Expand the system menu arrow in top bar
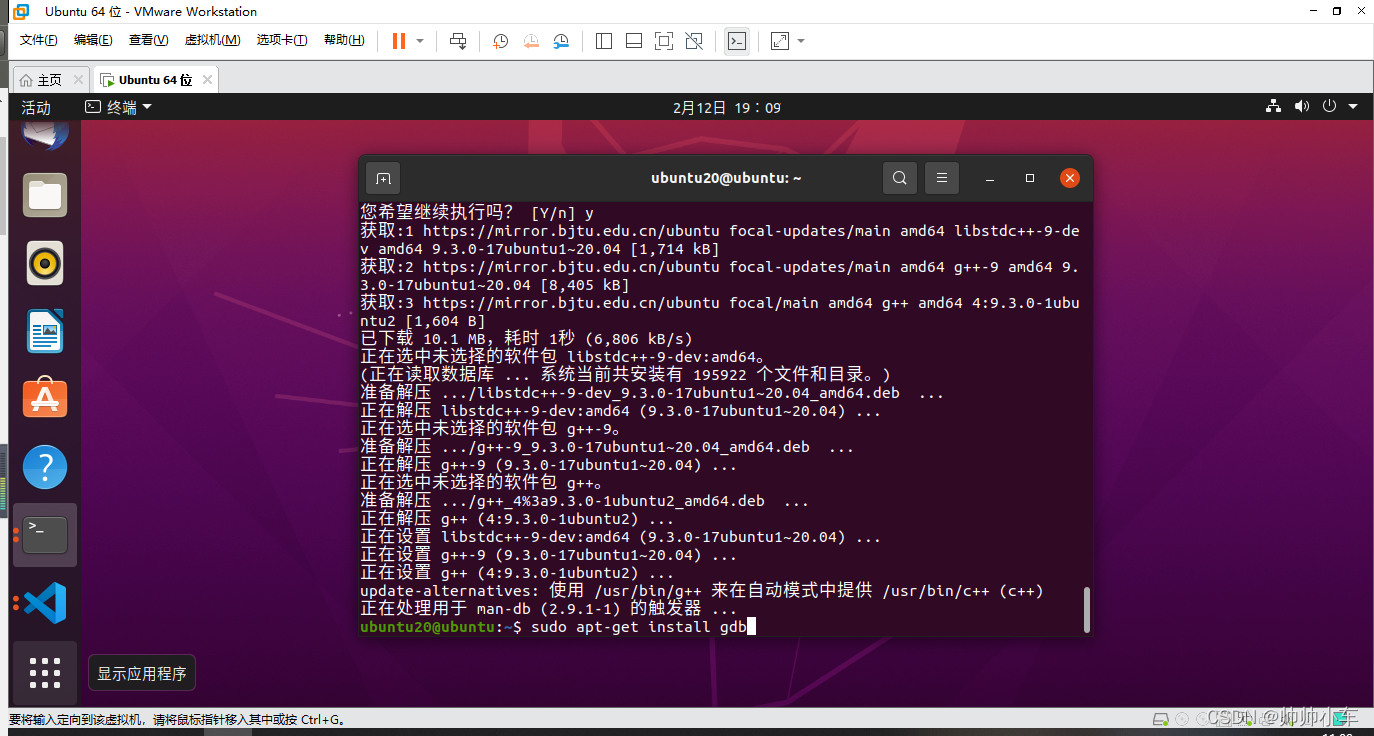Image resolution: width=1374 pixels, height=736 pixels. click(1353, 107)
